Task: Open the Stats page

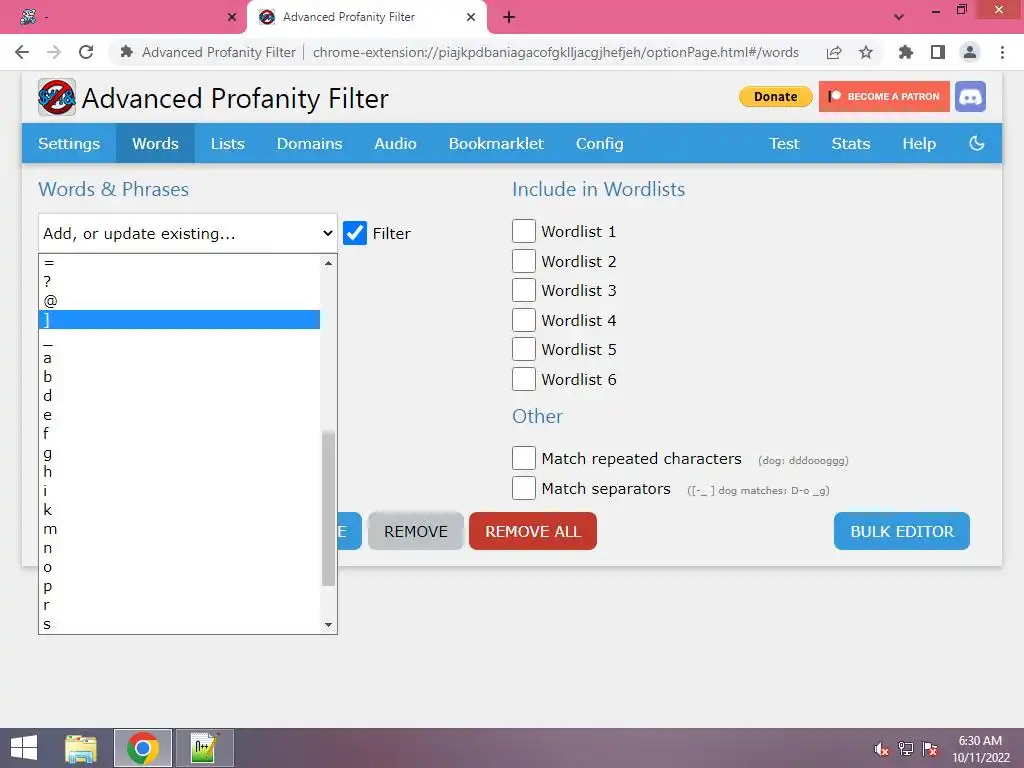Action: click(850, 143)
